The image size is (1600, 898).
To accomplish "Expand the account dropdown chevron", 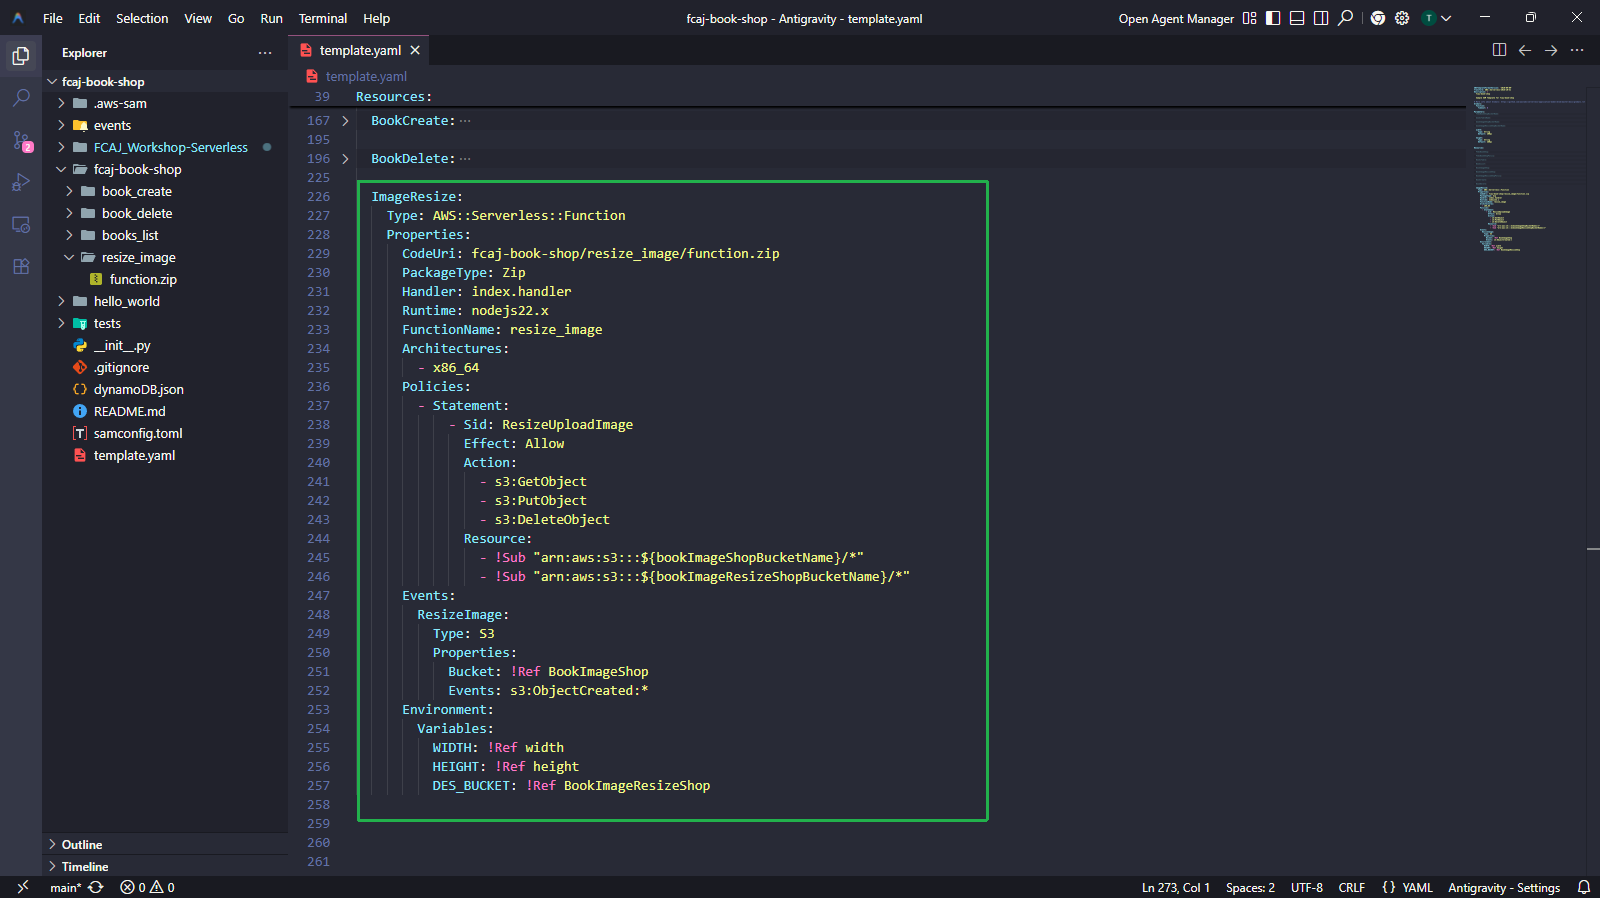I will [1446, 18].
